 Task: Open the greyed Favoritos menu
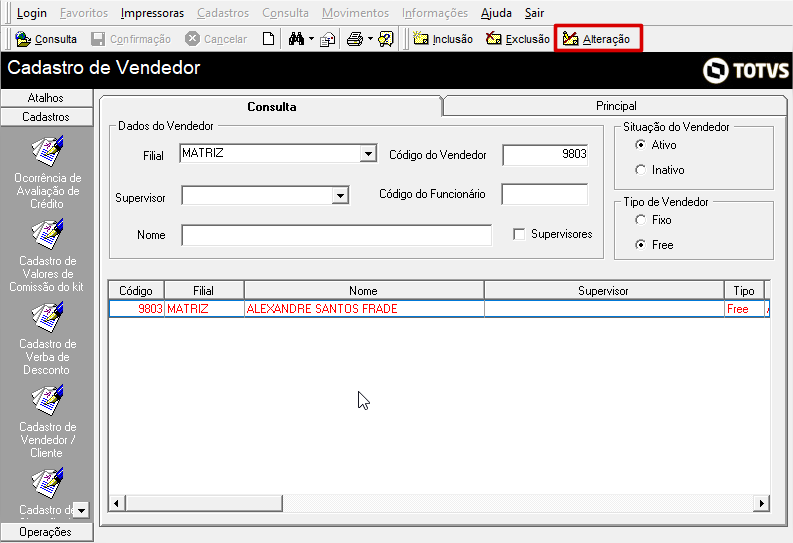point(84,13)
